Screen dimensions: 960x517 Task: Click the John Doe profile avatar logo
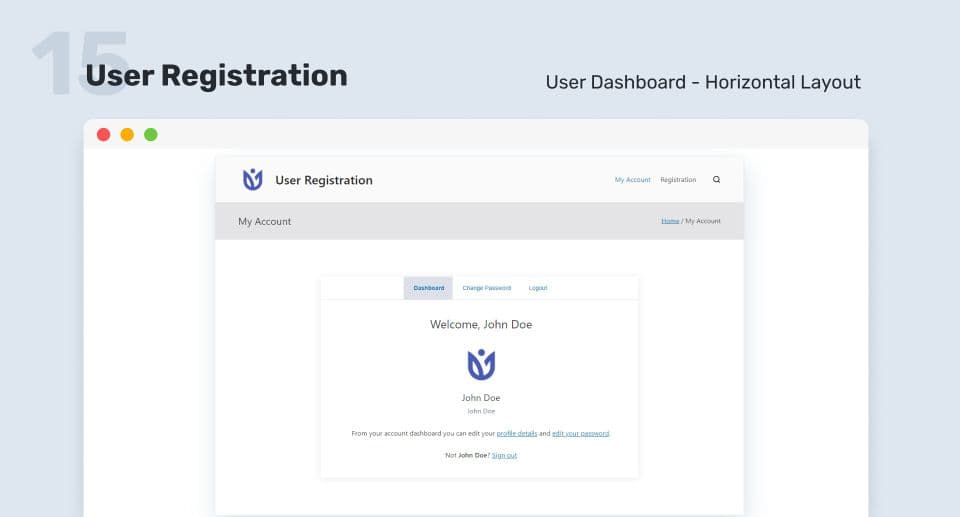pos(481,364)
